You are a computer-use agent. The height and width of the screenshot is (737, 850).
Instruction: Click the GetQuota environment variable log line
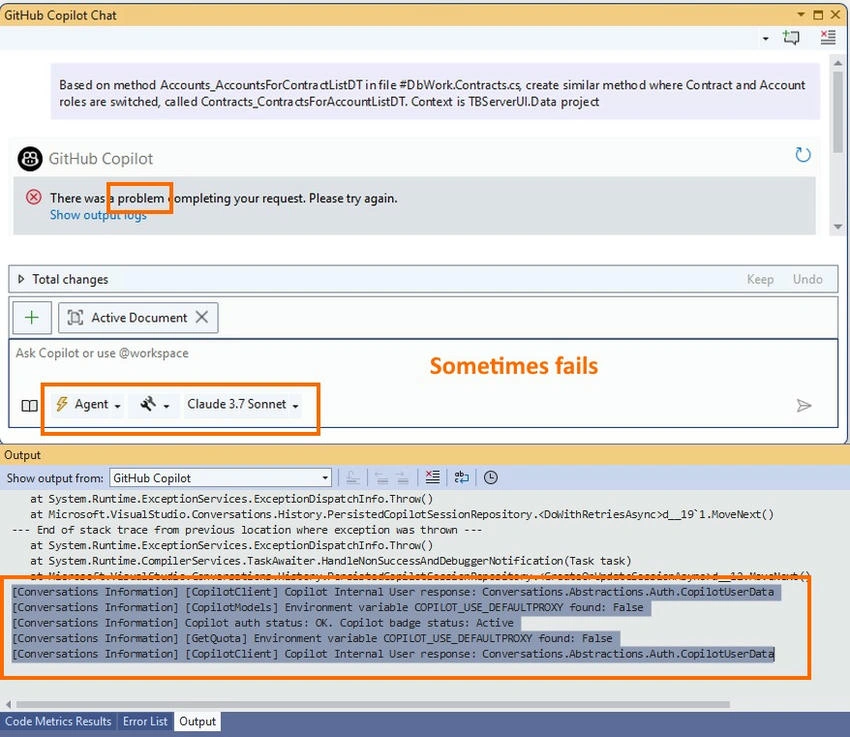pyautogui.click(x=313, y=639)
